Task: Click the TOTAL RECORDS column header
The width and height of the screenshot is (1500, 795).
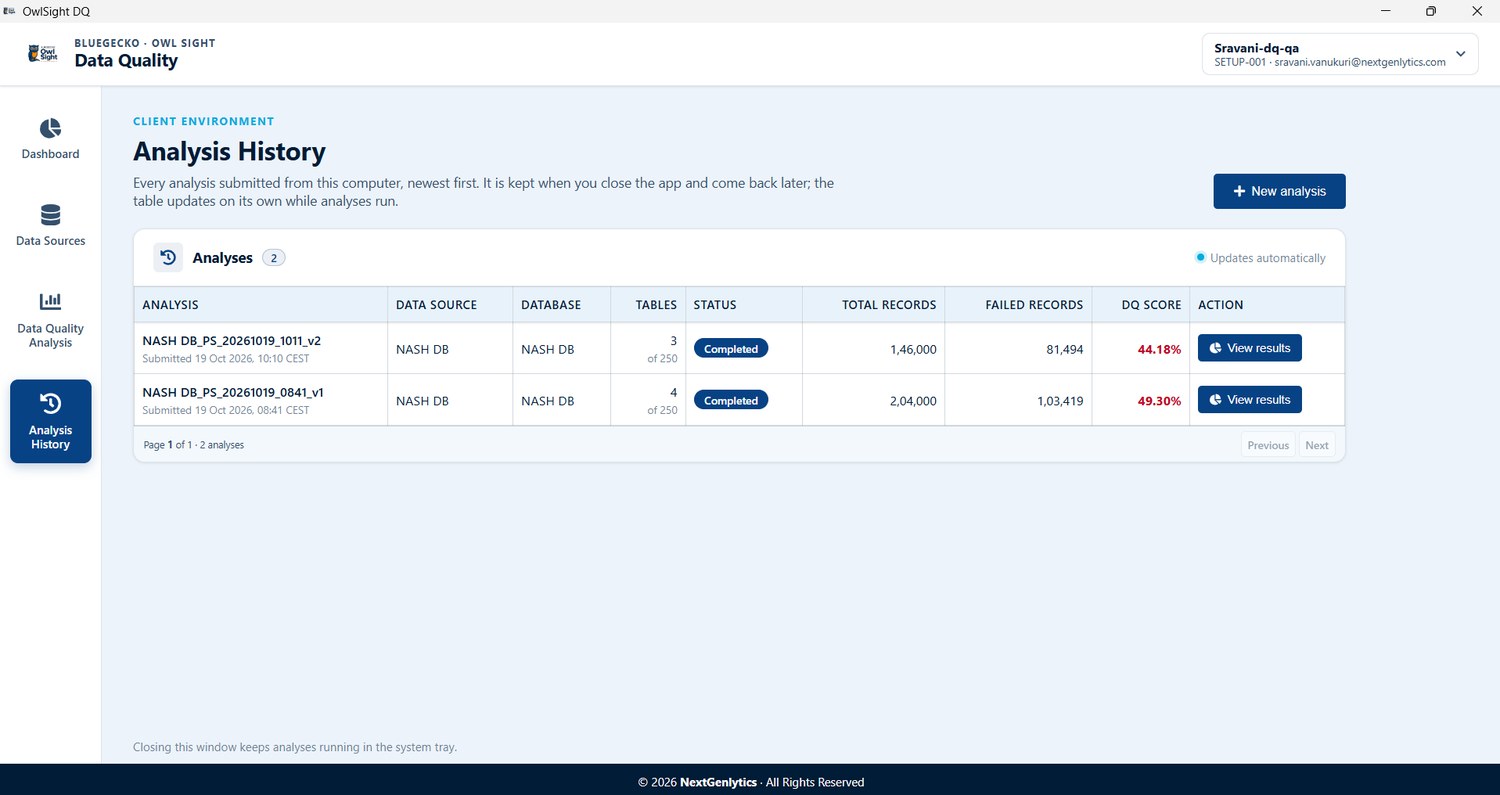Action: [889, 305]
